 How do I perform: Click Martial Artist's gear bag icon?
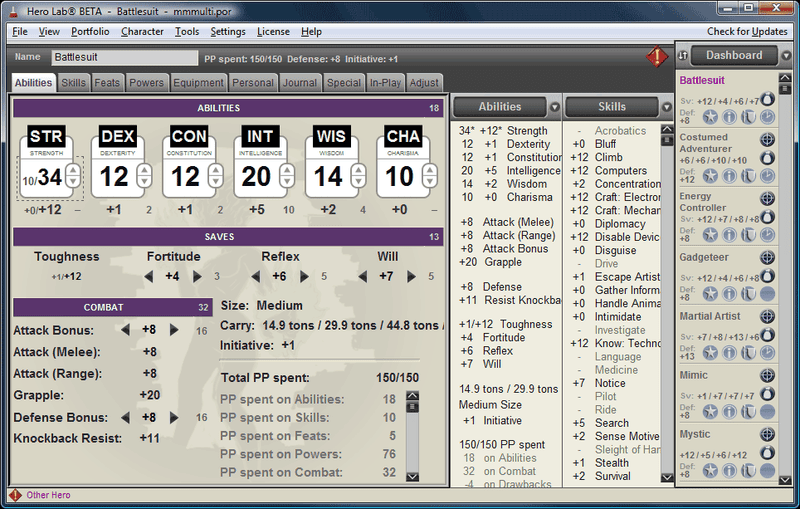(x=767, y=335)
